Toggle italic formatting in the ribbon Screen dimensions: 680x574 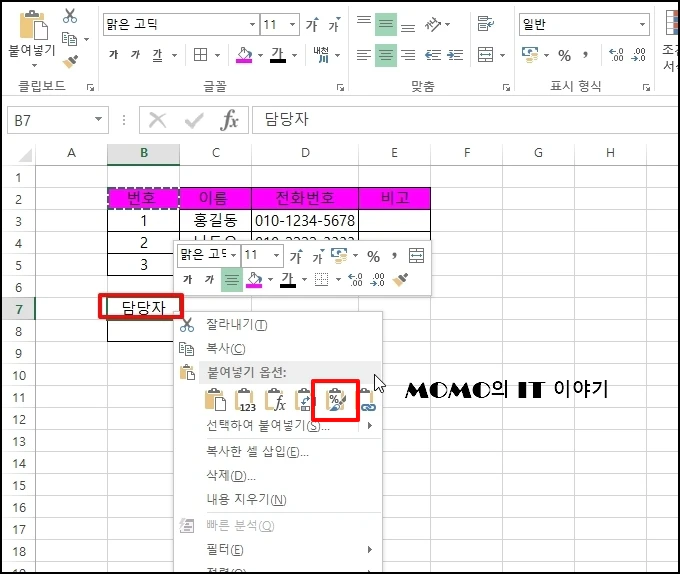[136, 55]
